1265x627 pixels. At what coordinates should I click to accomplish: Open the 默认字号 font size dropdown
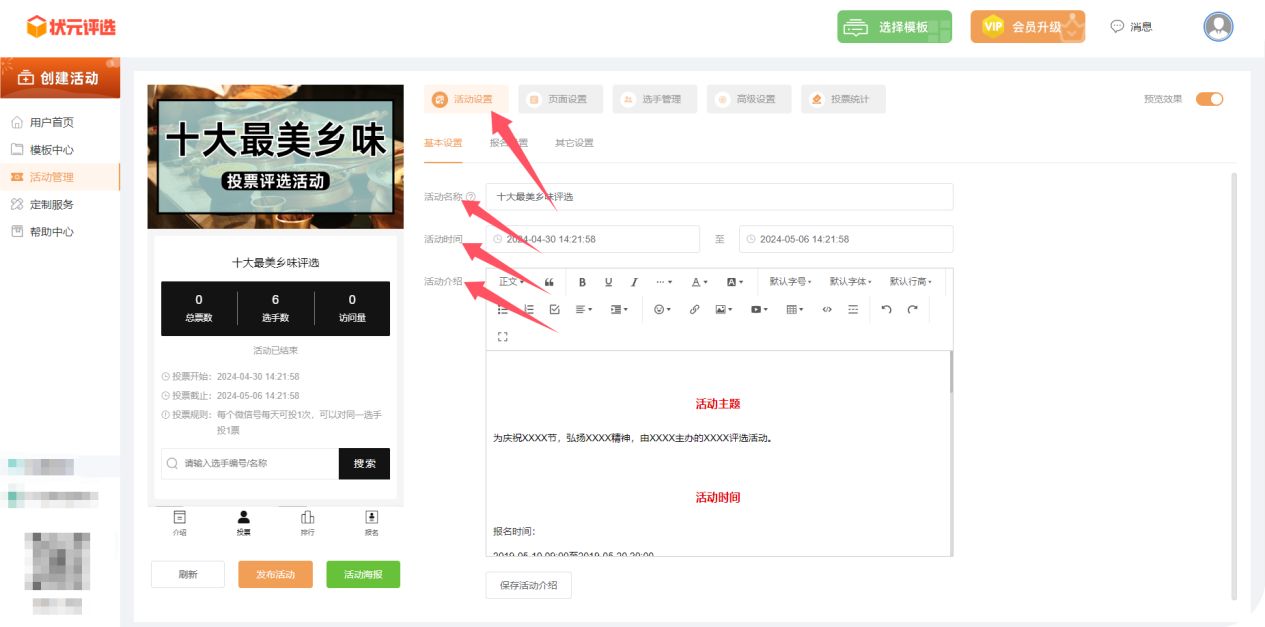click(x=790, y=282)
